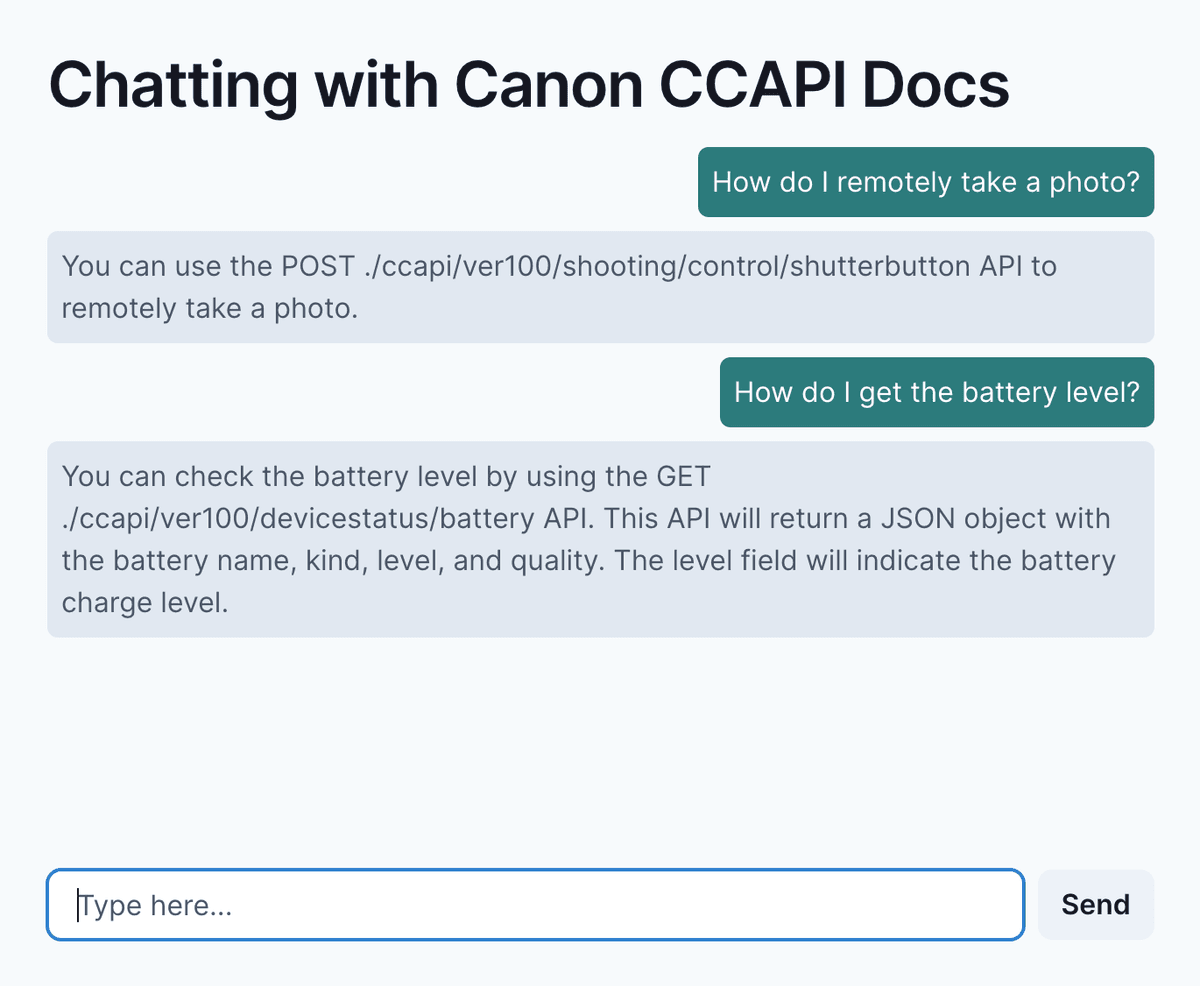The height and width of the screenshot is (986, 1200).
Task: Click the empty area below the chat messages
Action: (600, 750)
